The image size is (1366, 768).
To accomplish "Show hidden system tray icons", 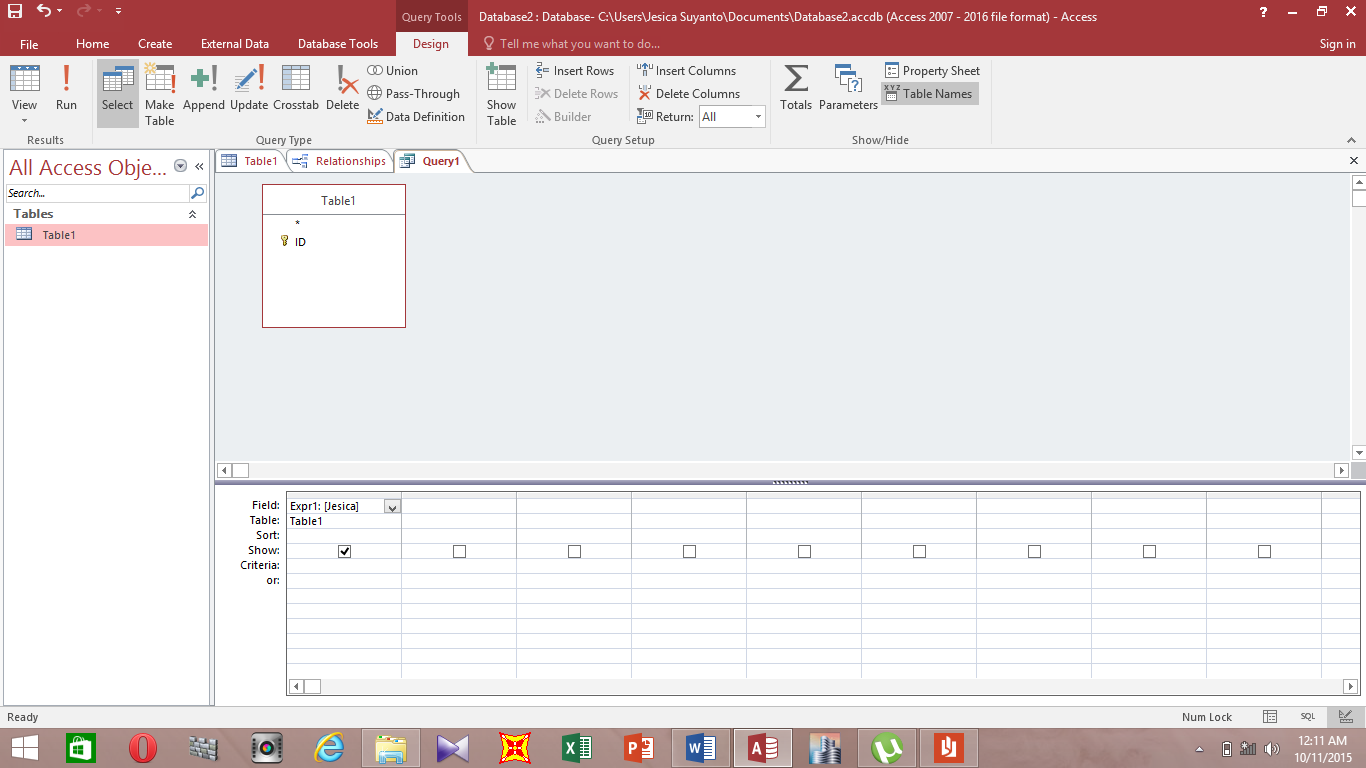I will point(1200,749).
